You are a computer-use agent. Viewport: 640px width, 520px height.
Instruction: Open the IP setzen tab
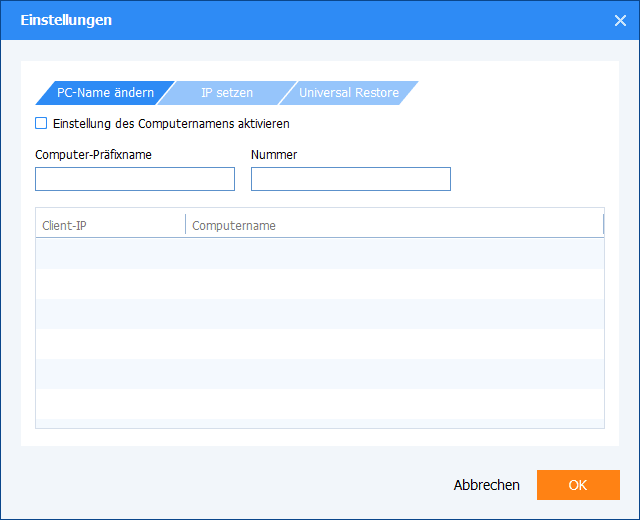click(227, 93)
